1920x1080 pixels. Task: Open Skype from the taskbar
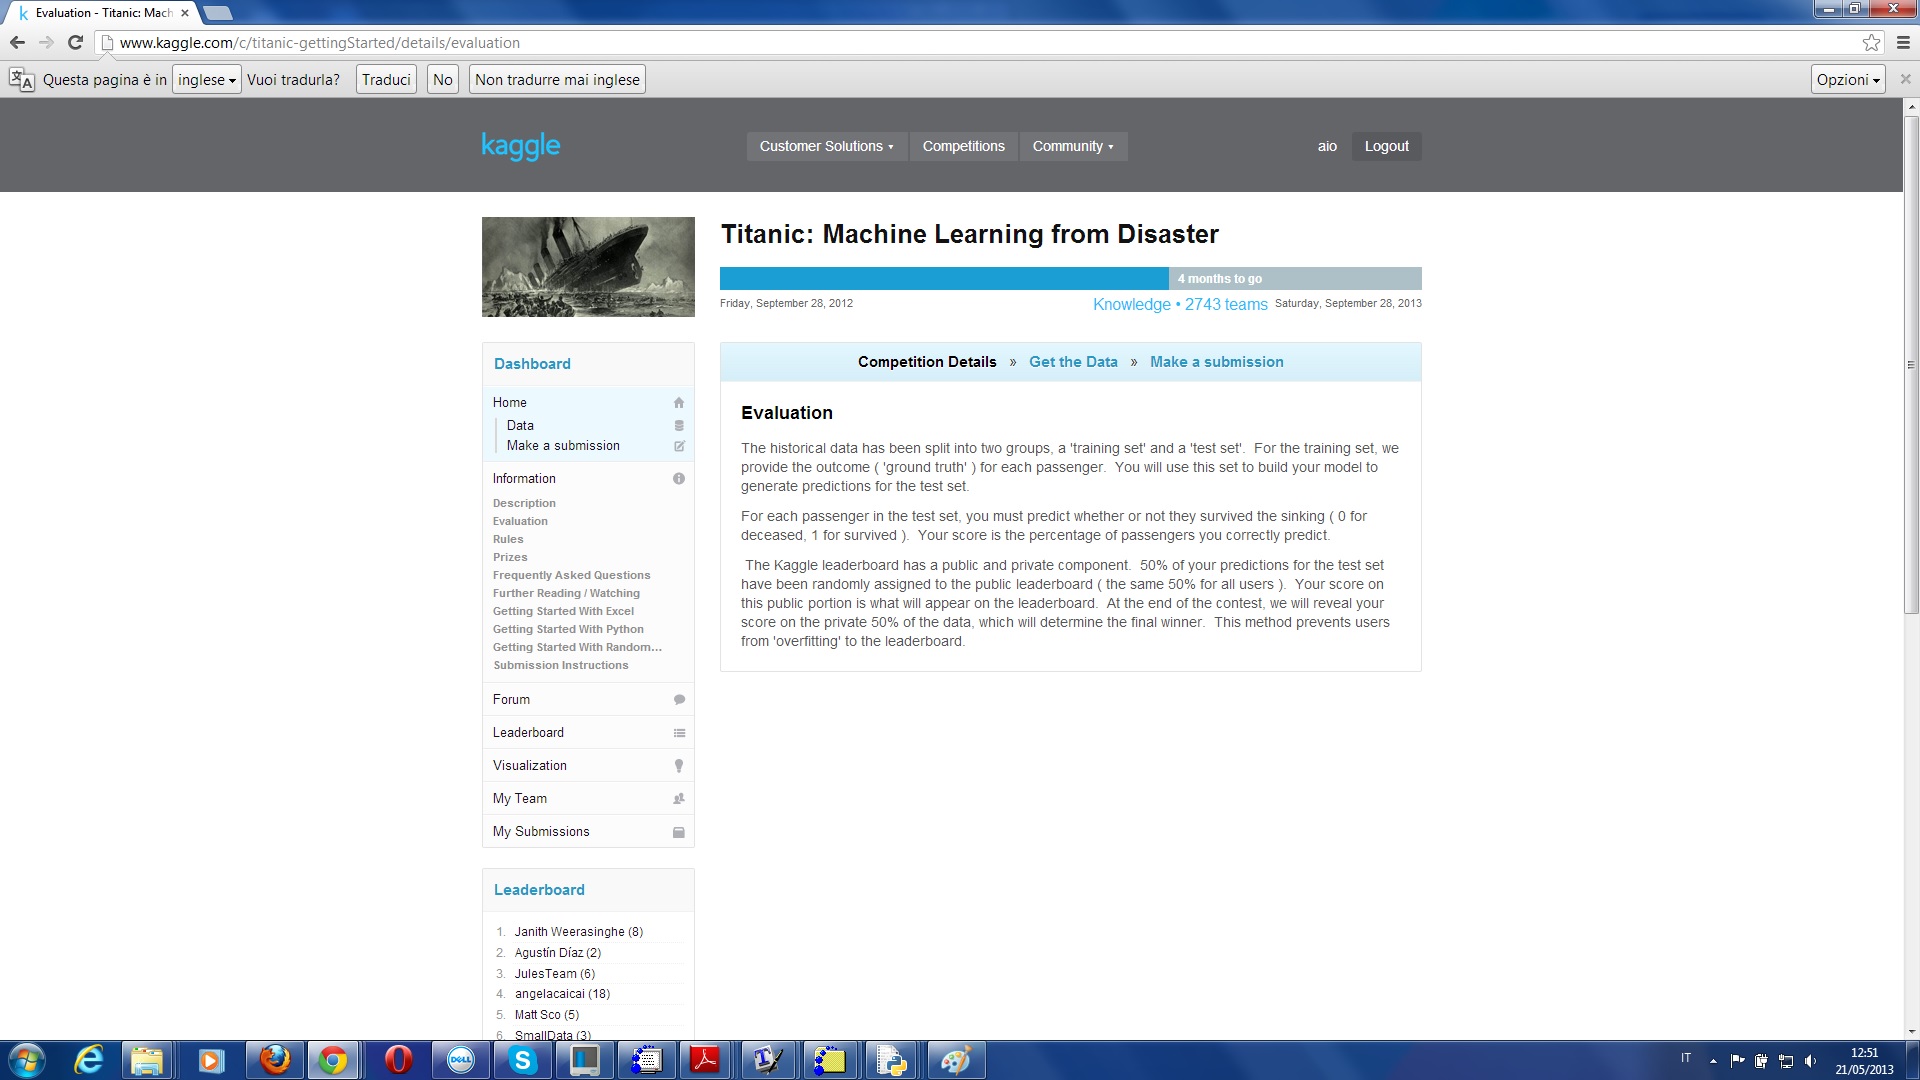[522, 1060]
